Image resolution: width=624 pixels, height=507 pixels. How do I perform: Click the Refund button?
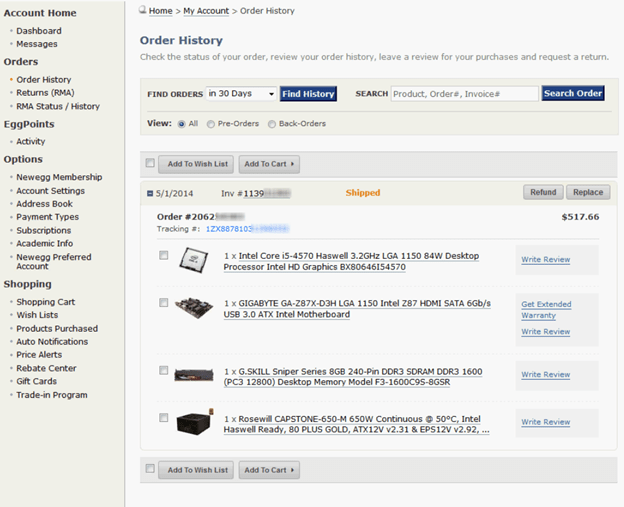tap(543, 192)
